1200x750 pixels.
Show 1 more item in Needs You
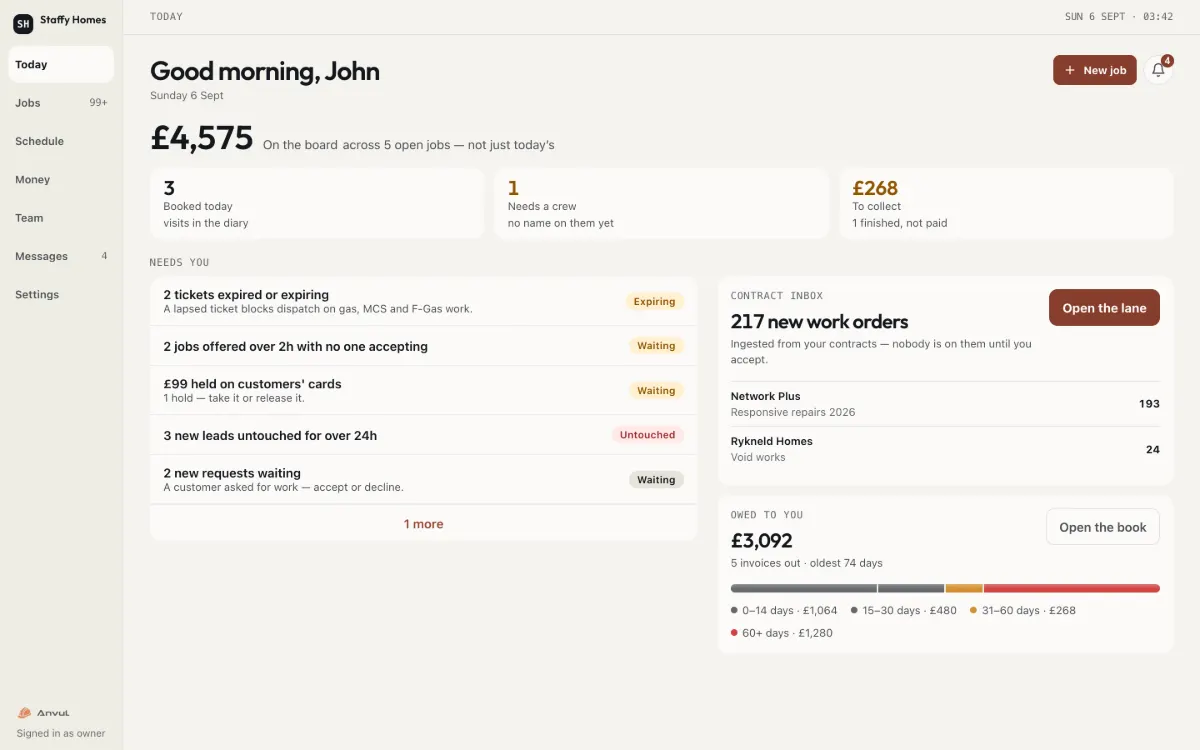coord(423,524)
